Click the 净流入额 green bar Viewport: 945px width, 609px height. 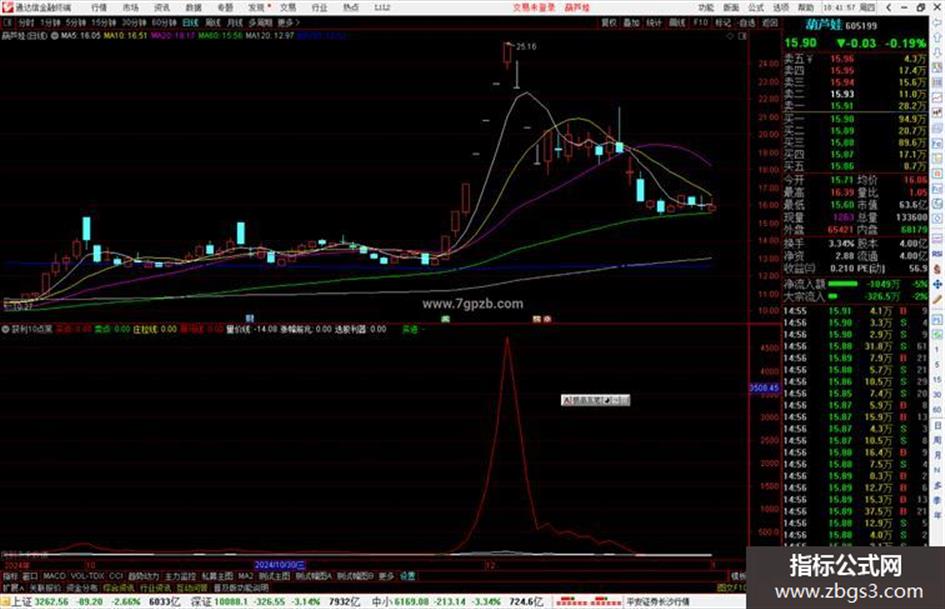(843, 283)
